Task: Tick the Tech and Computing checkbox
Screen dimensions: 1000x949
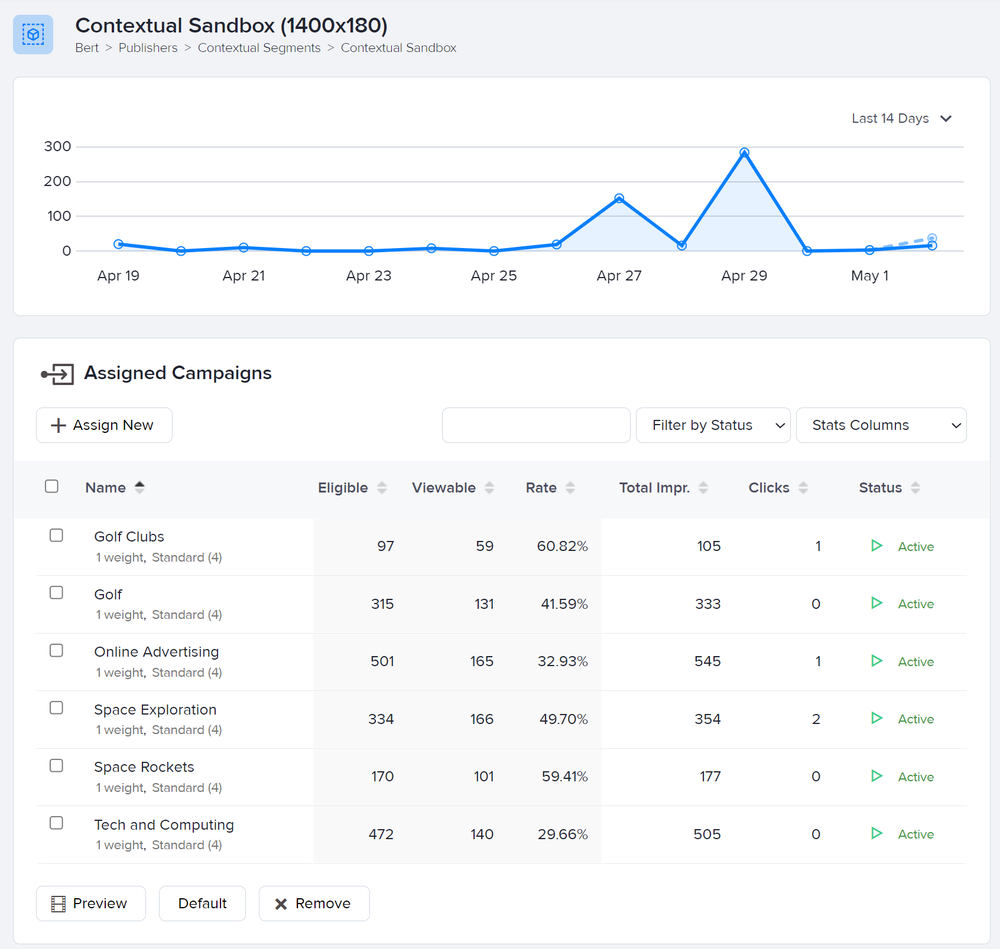Action: tap(56, 823)
